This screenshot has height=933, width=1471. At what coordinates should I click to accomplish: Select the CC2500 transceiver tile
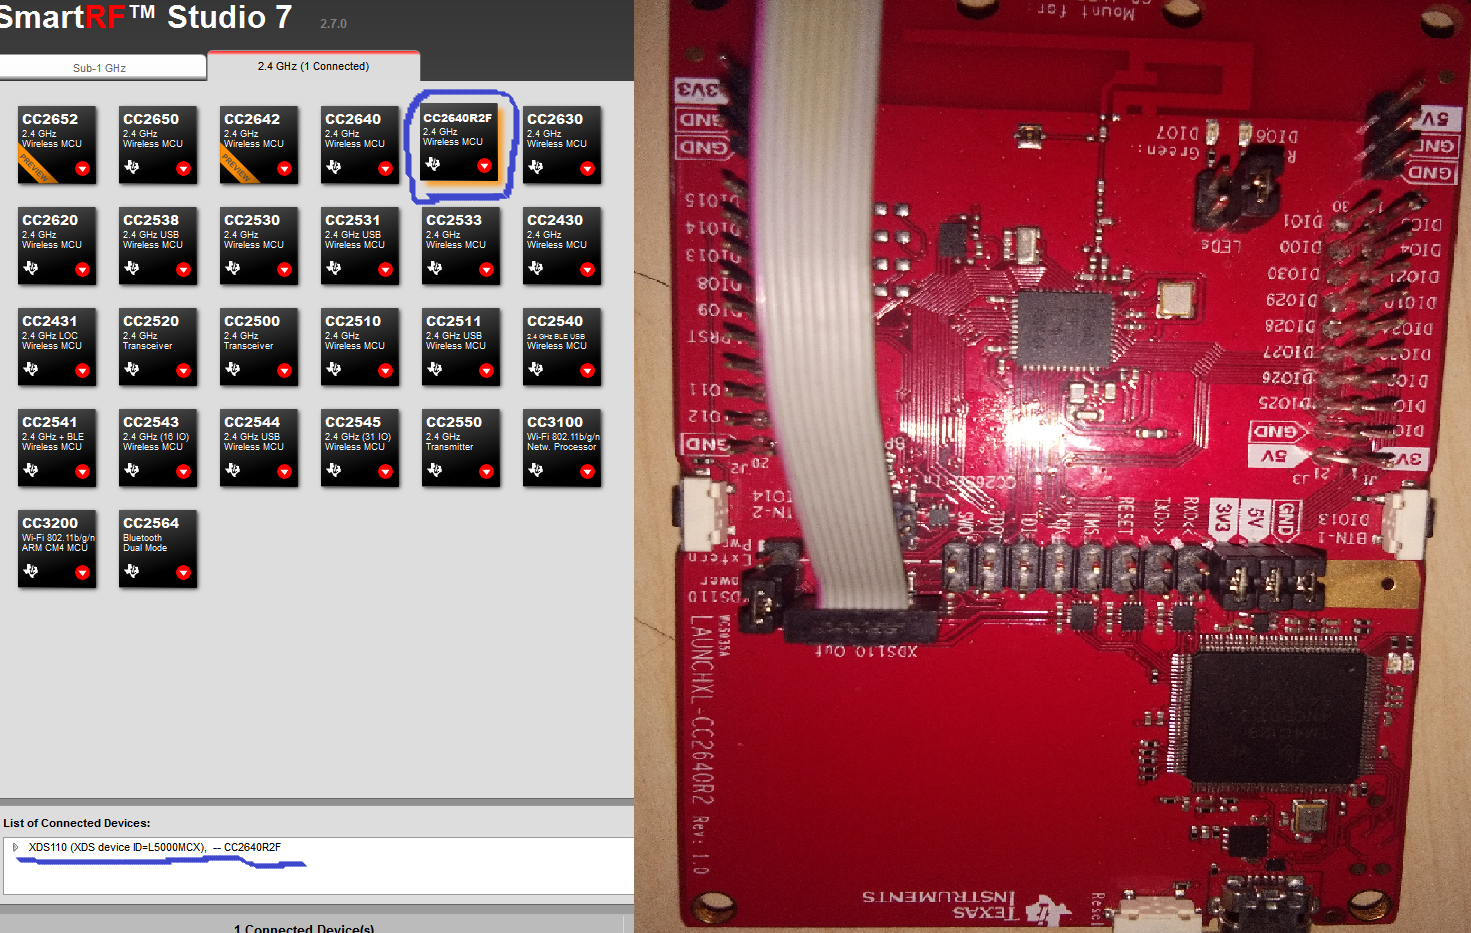click(x=259, y=347)
